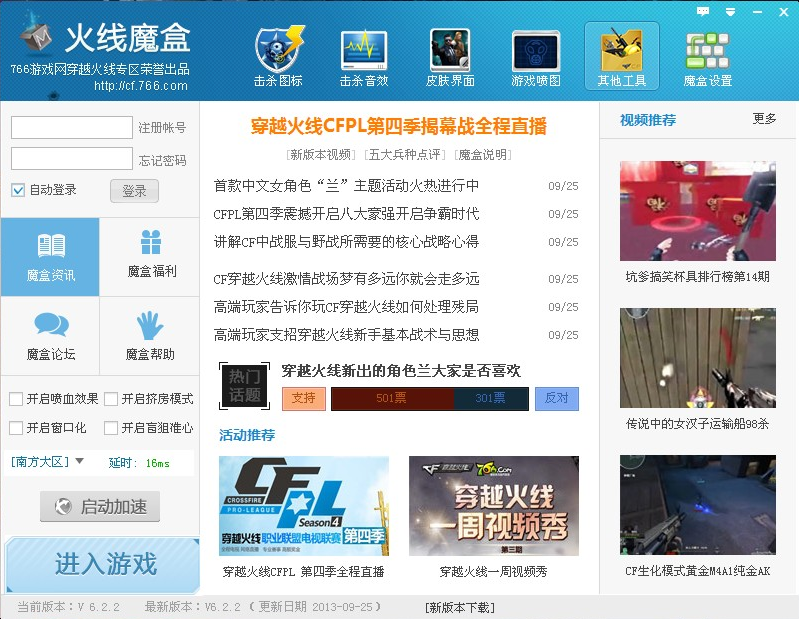The height and width of the screenshot is (619, 799).
Task: Open caption 穿越火线CFPL 第四季全程直播
Action: (304, 572)
